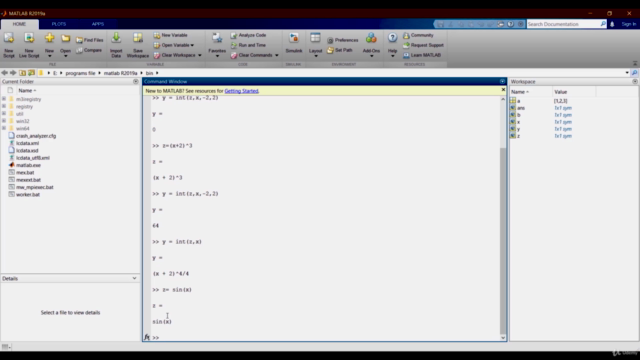
Task: Open the address path dropdown arrow
Action: point(627,73)
